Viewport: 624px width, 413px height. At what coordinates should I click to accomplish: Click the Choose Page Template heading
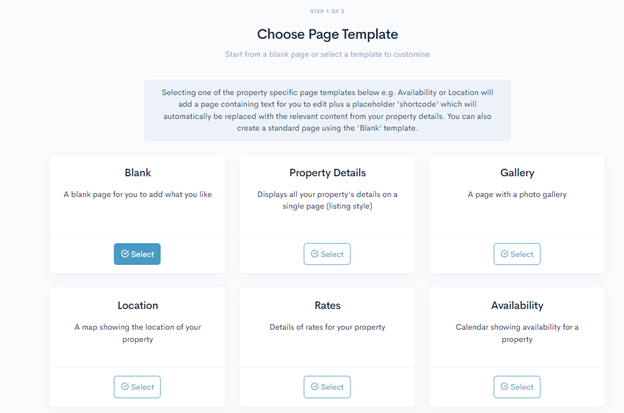327,34
